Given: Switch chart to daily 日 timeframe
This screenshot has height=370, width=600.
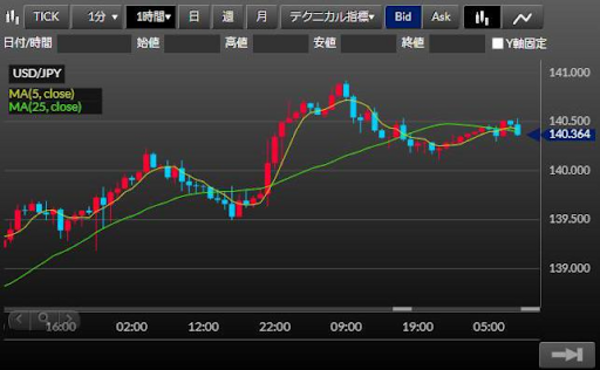Looking at the screenshot, I should pos(194,17).
